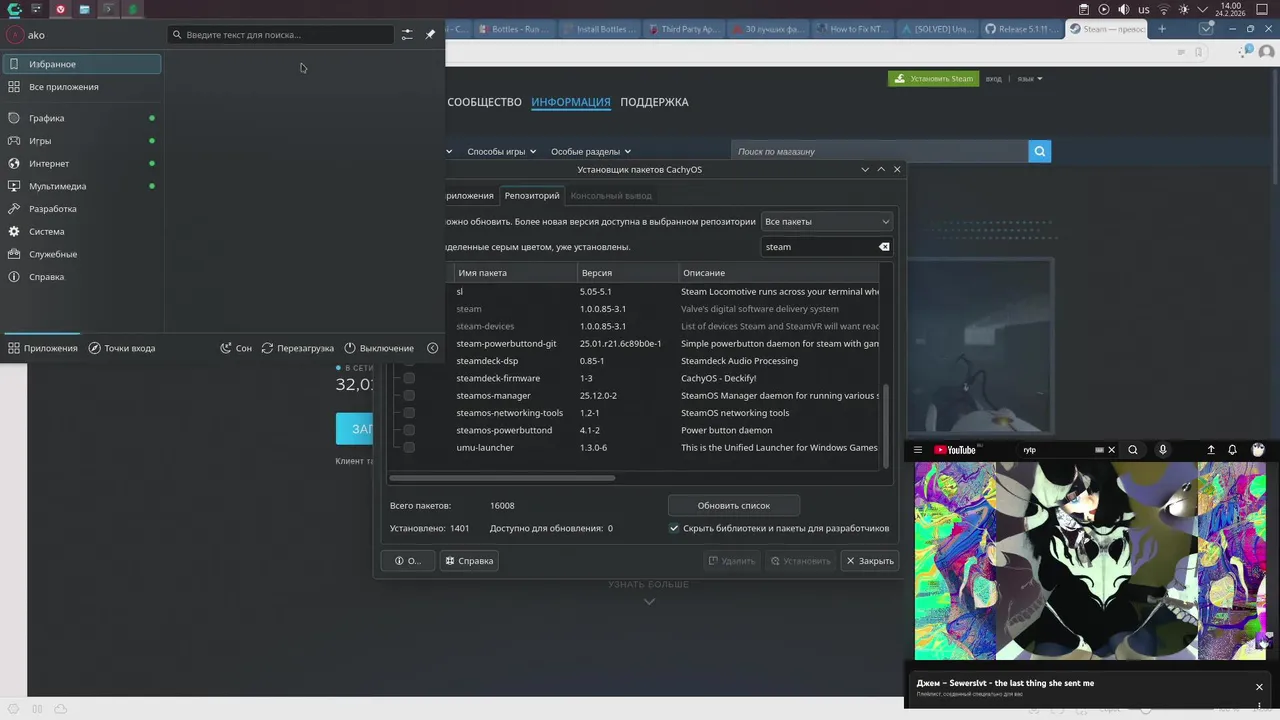Sort by Имя пакета column header
Screen dimensions: 1280x720
(515, 272)
